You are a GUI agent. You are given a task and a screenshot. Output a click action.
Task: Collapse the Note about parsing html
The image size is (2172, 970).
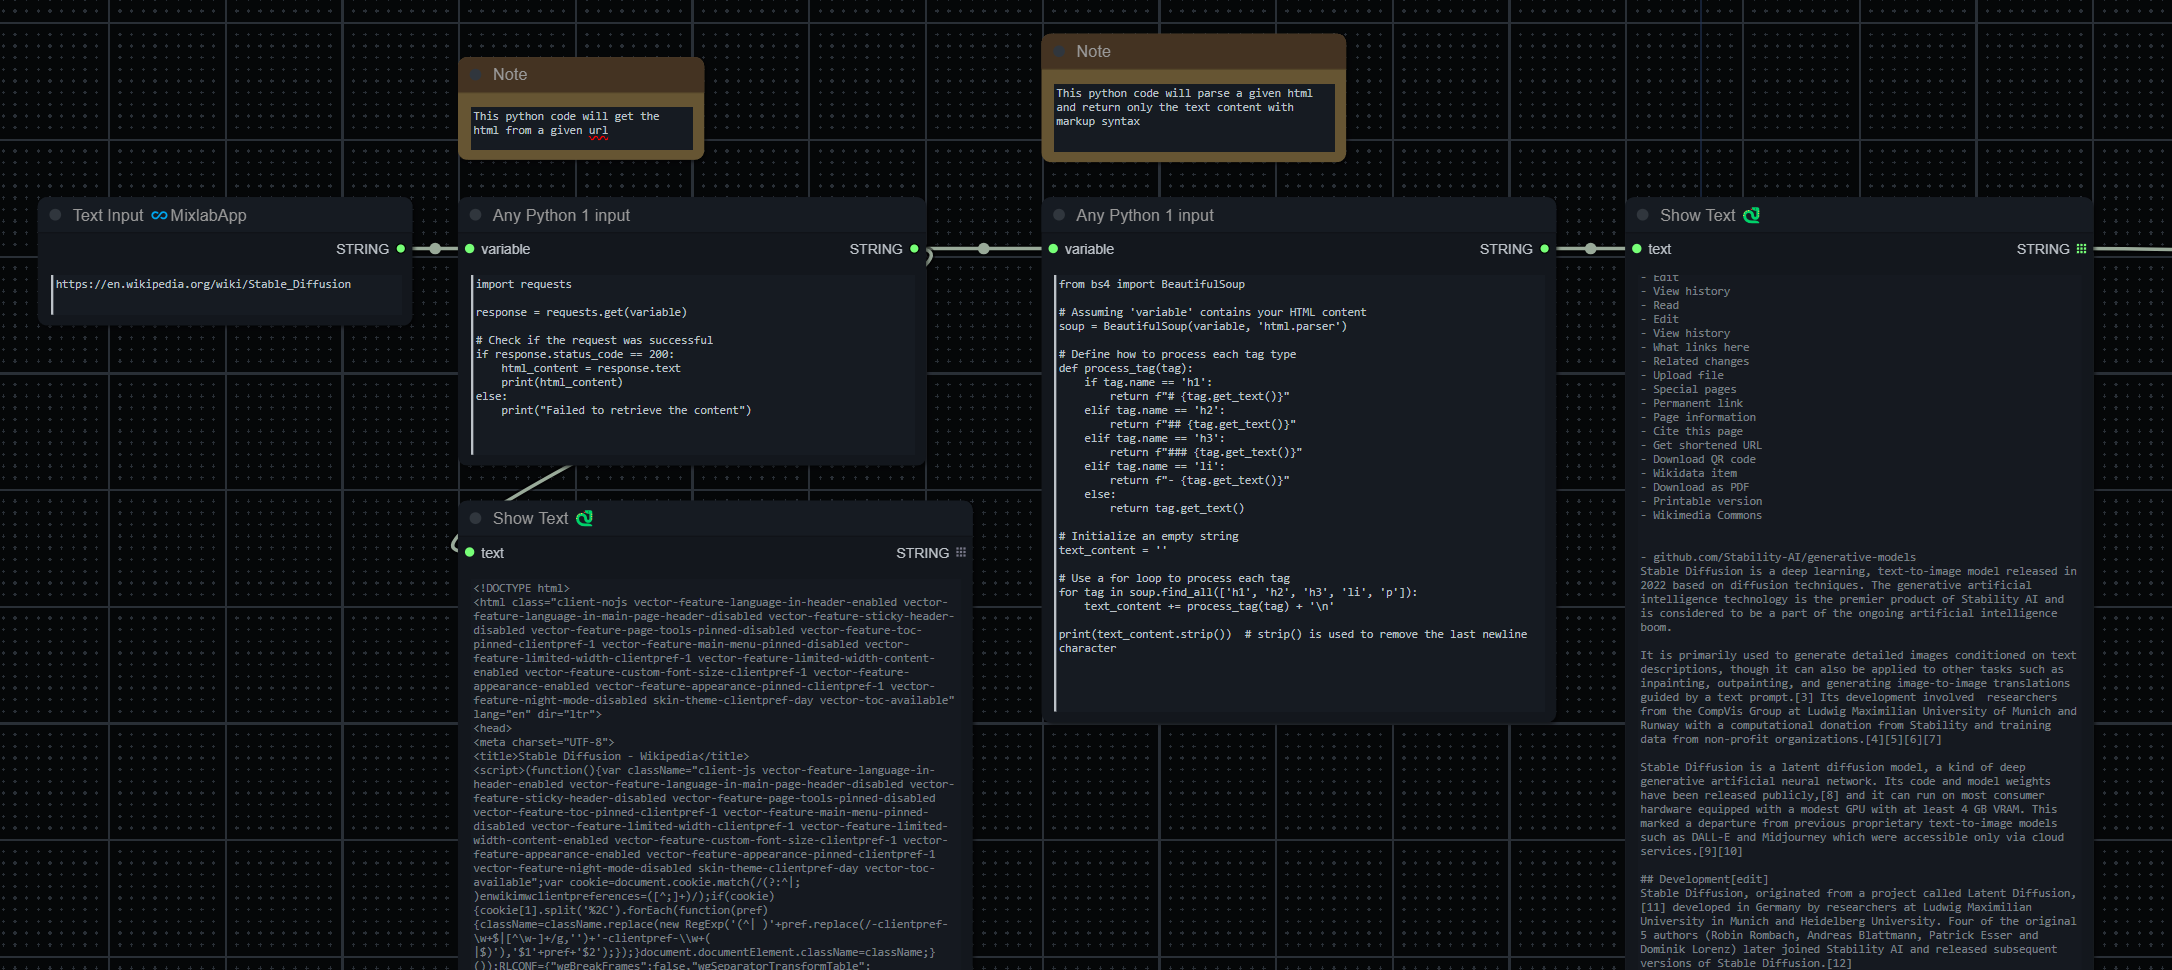click(x=1059, y=51)
